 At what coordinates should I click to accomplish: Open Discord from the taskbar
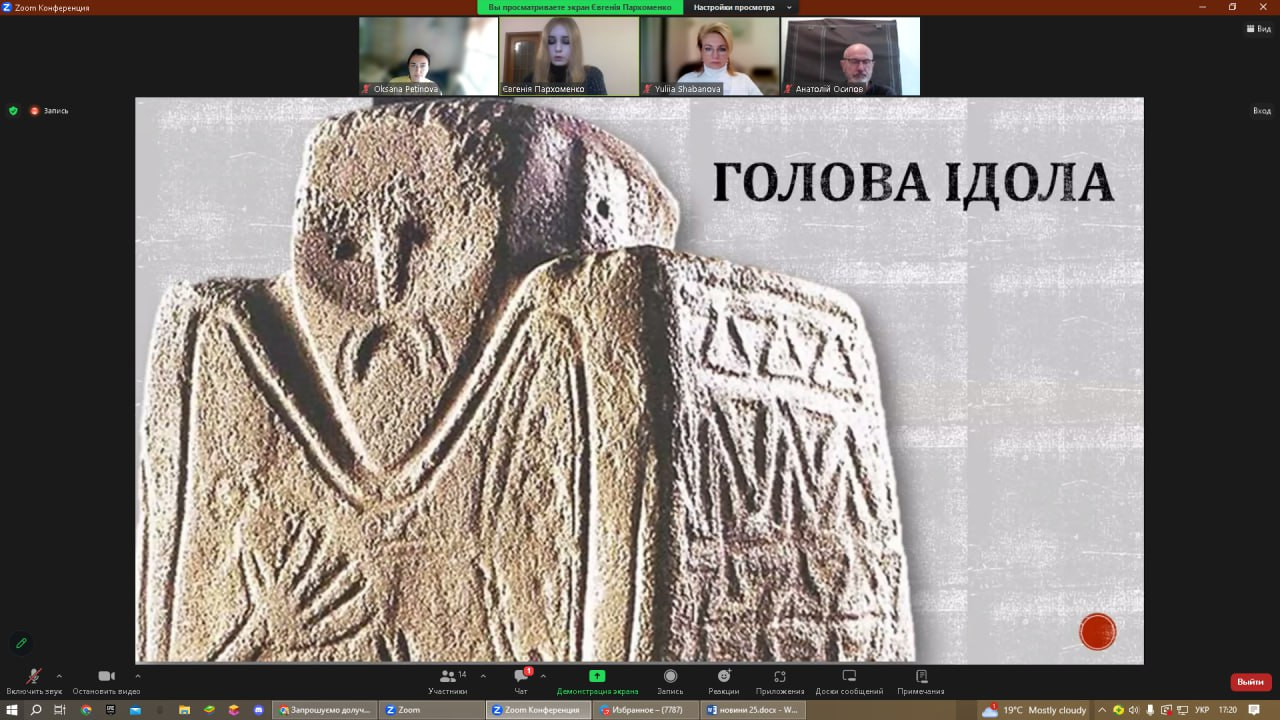tap(259, 710)
